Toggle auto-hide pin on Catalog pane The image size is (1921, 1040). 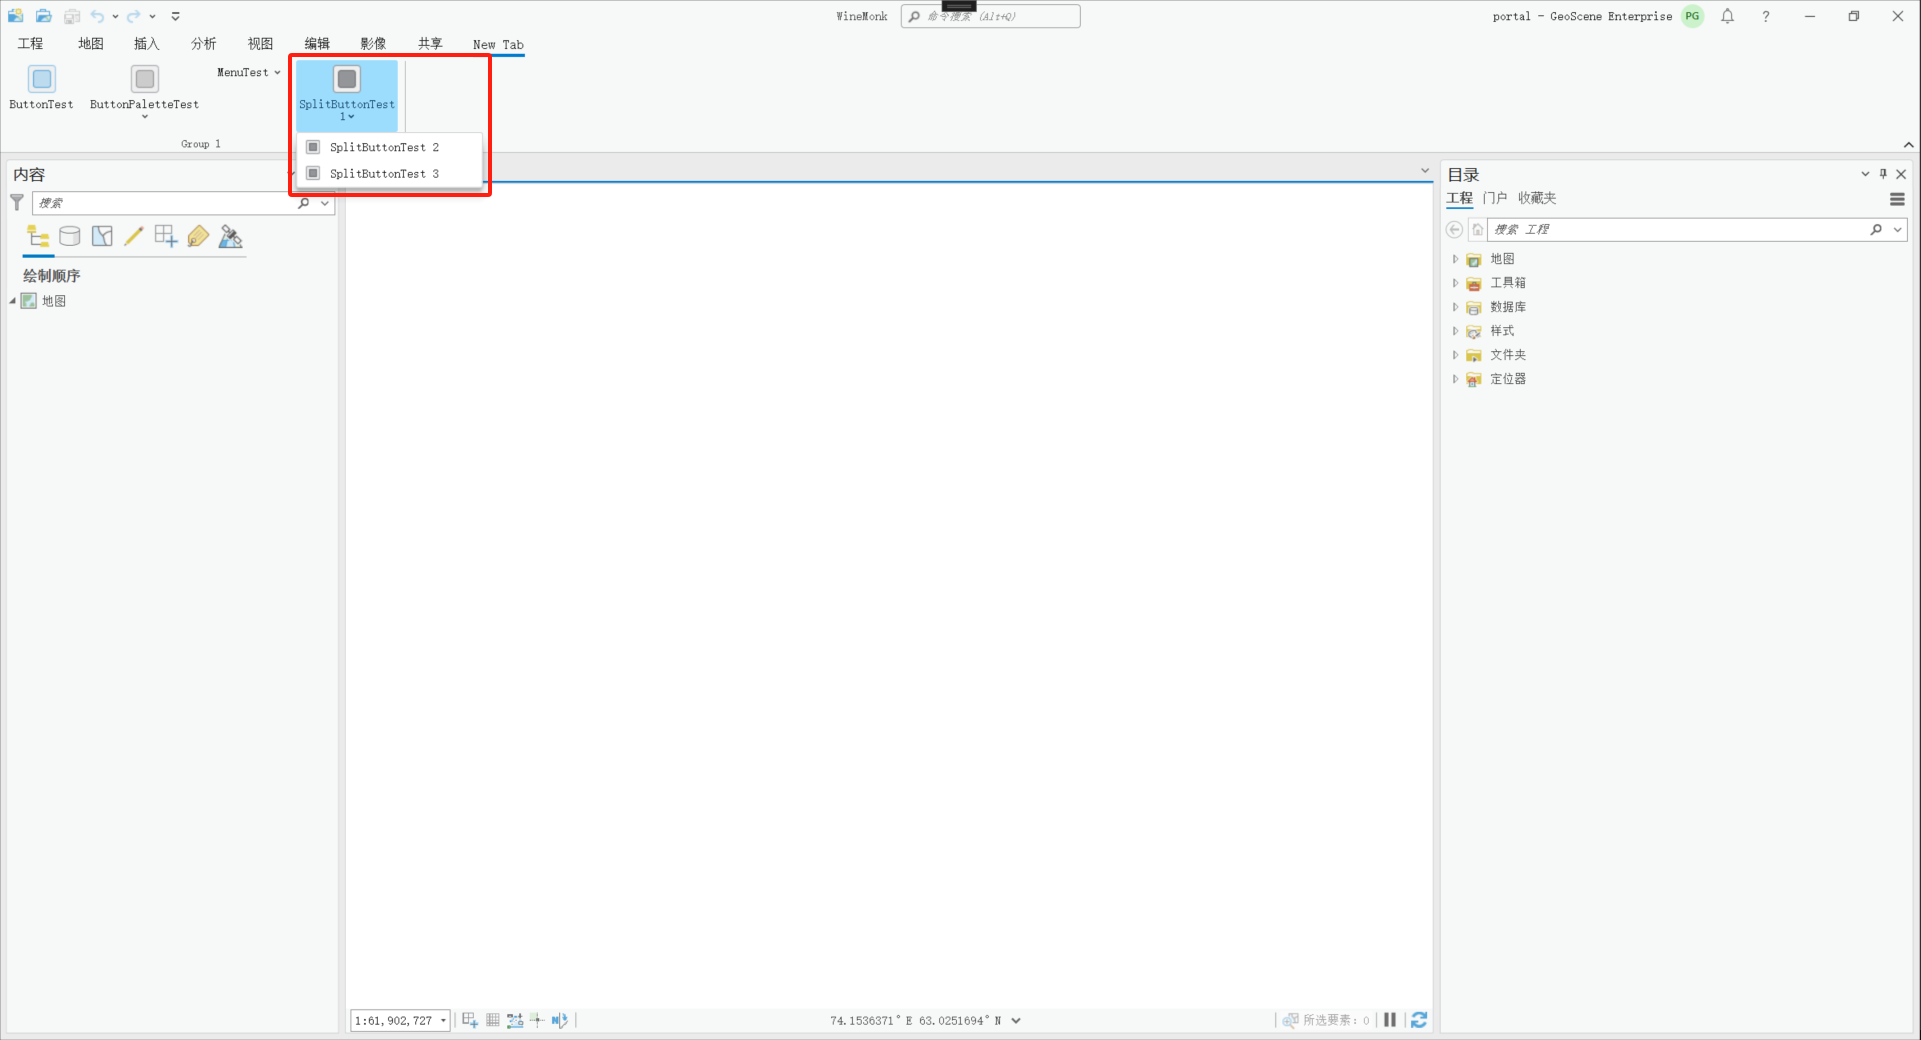(1883, 174)
